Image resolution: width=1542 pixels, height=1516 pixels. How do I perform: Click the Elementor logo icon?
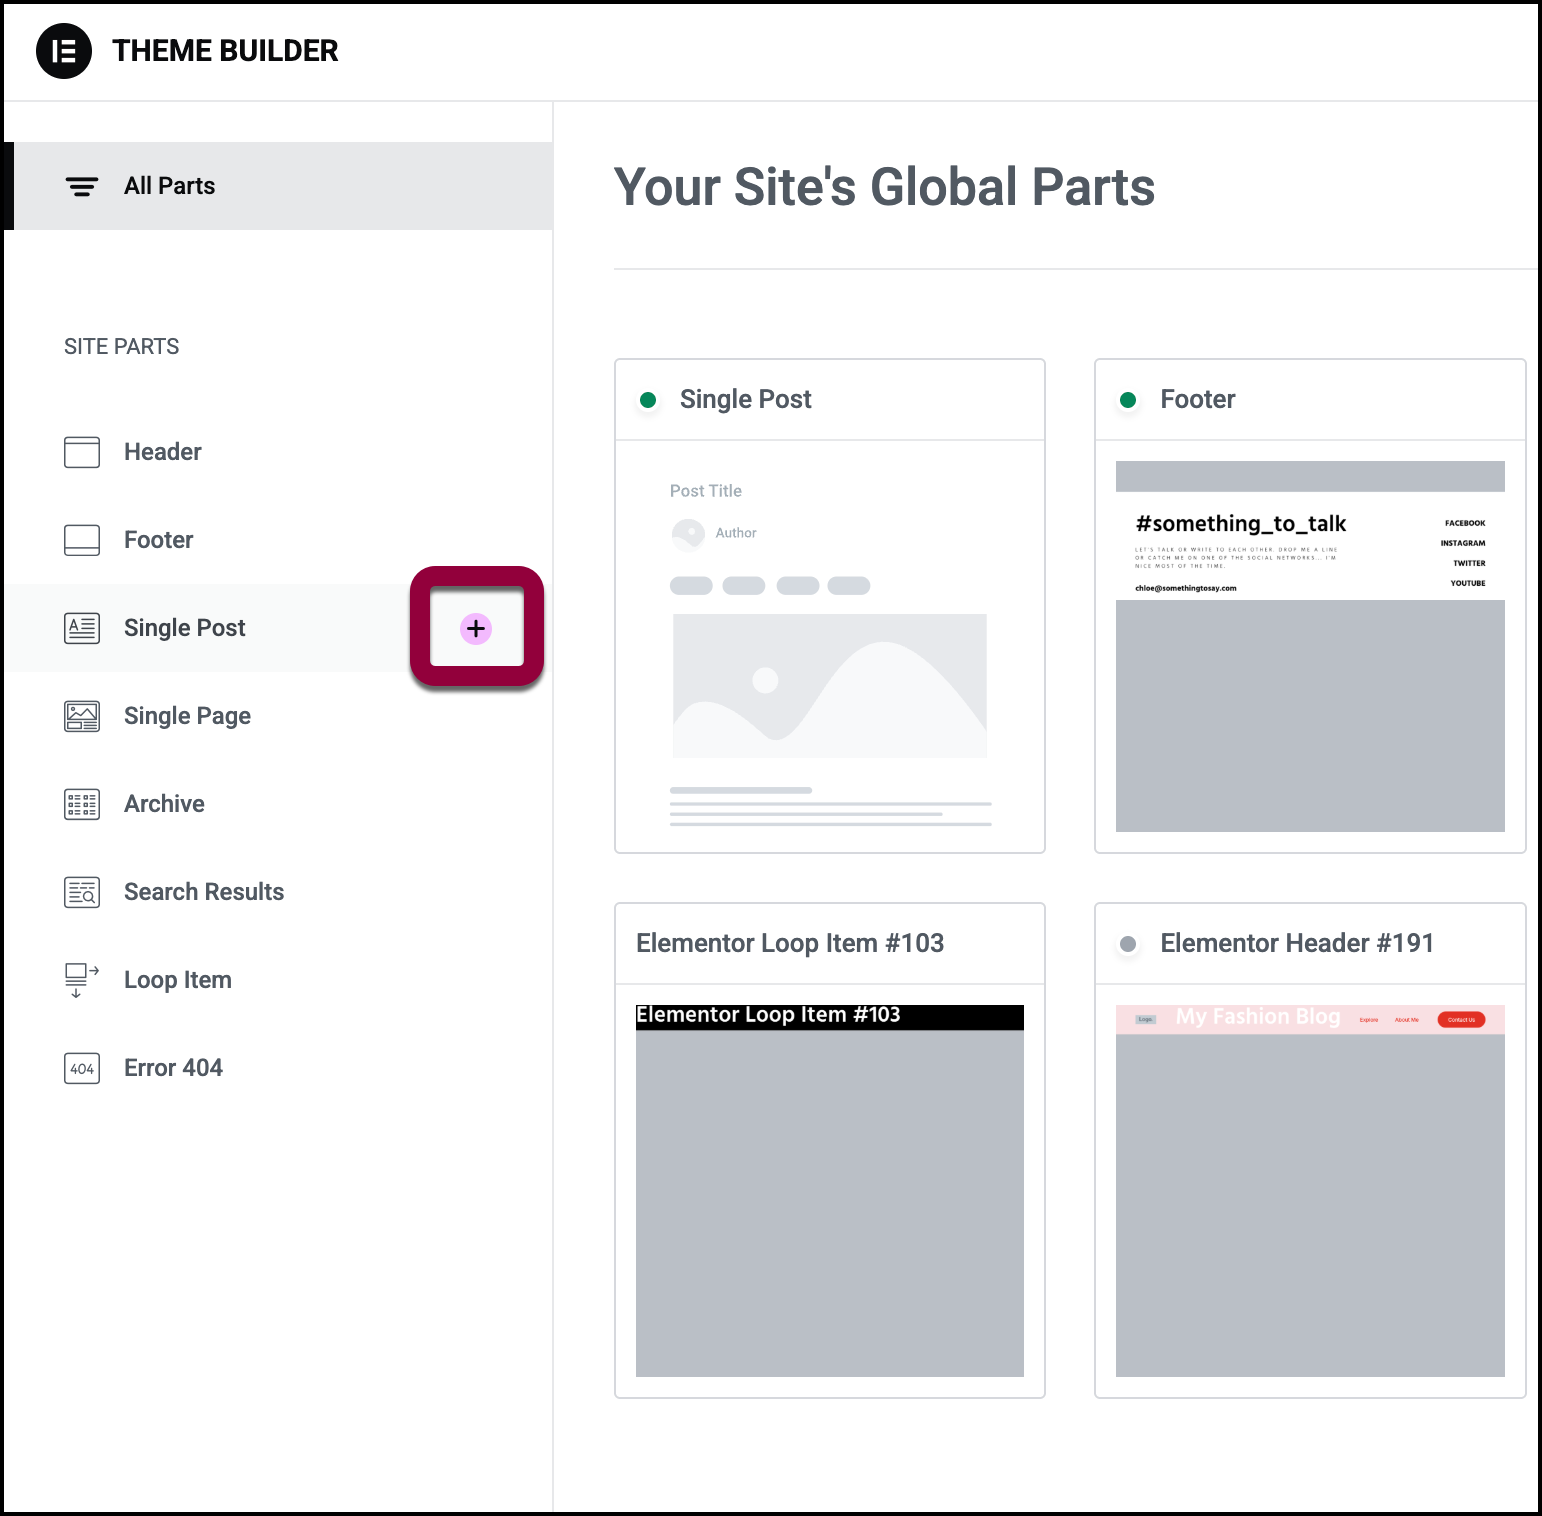tap(64, 51)
